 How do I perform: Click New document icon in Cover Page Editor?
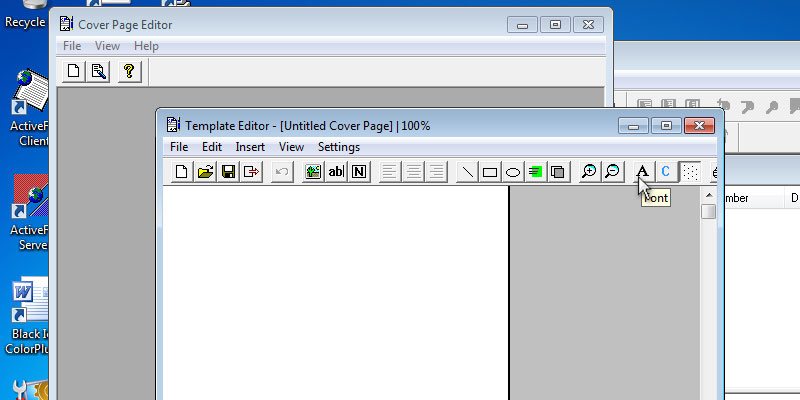pos(74,71)
